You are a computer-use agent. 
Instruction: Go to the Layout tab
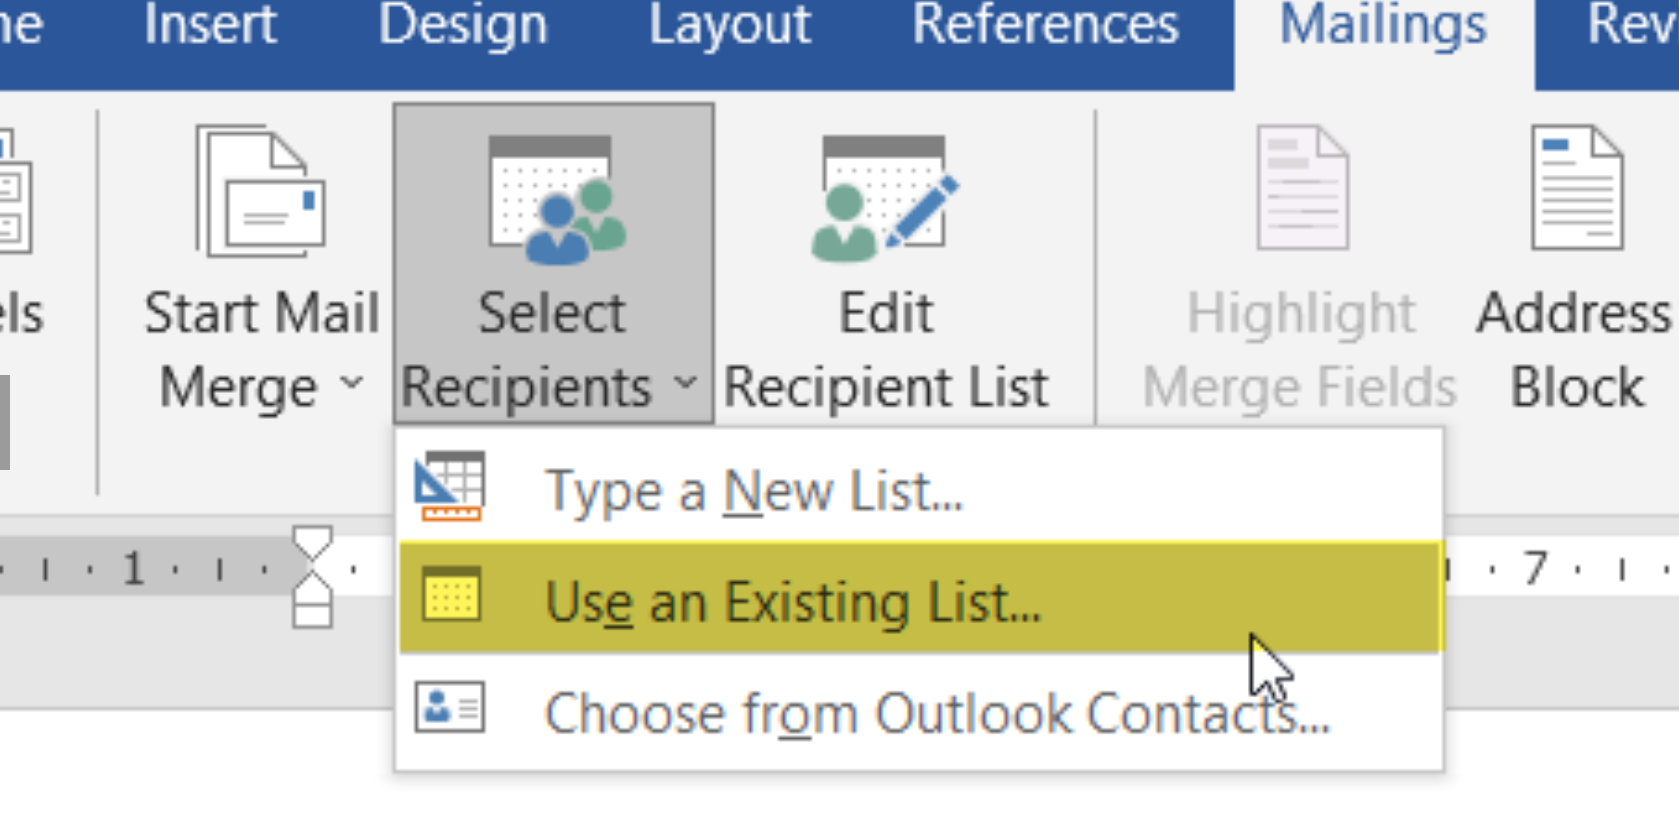click(x=729, y=26)
